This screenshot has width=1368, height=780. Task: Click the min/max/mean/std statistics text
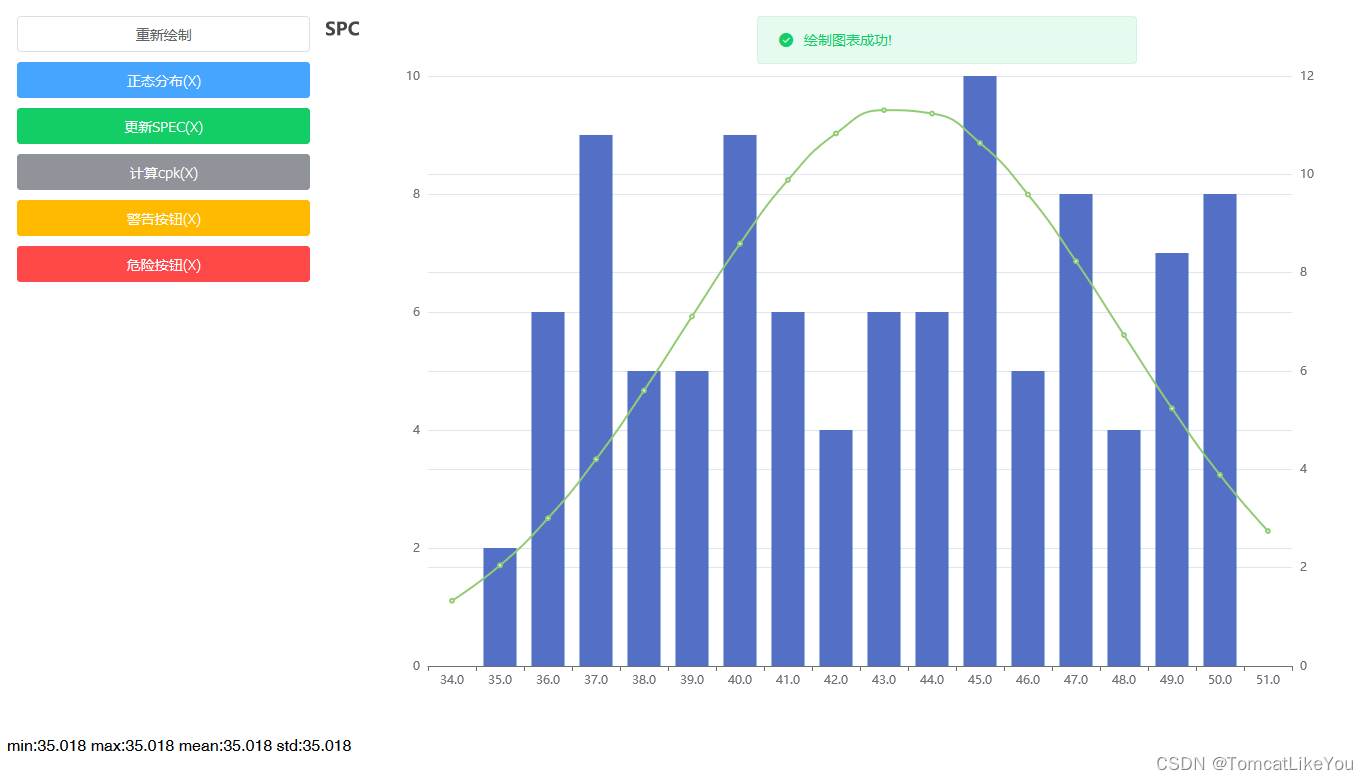coord(179,746)
